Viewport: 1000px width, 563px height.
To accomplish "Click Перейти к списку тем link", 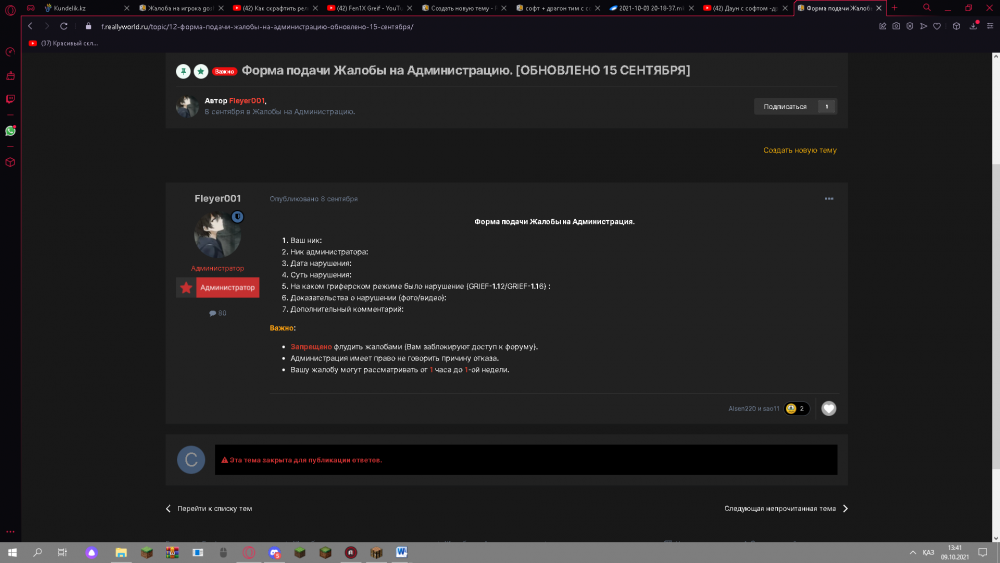I will tap(209, 509).
